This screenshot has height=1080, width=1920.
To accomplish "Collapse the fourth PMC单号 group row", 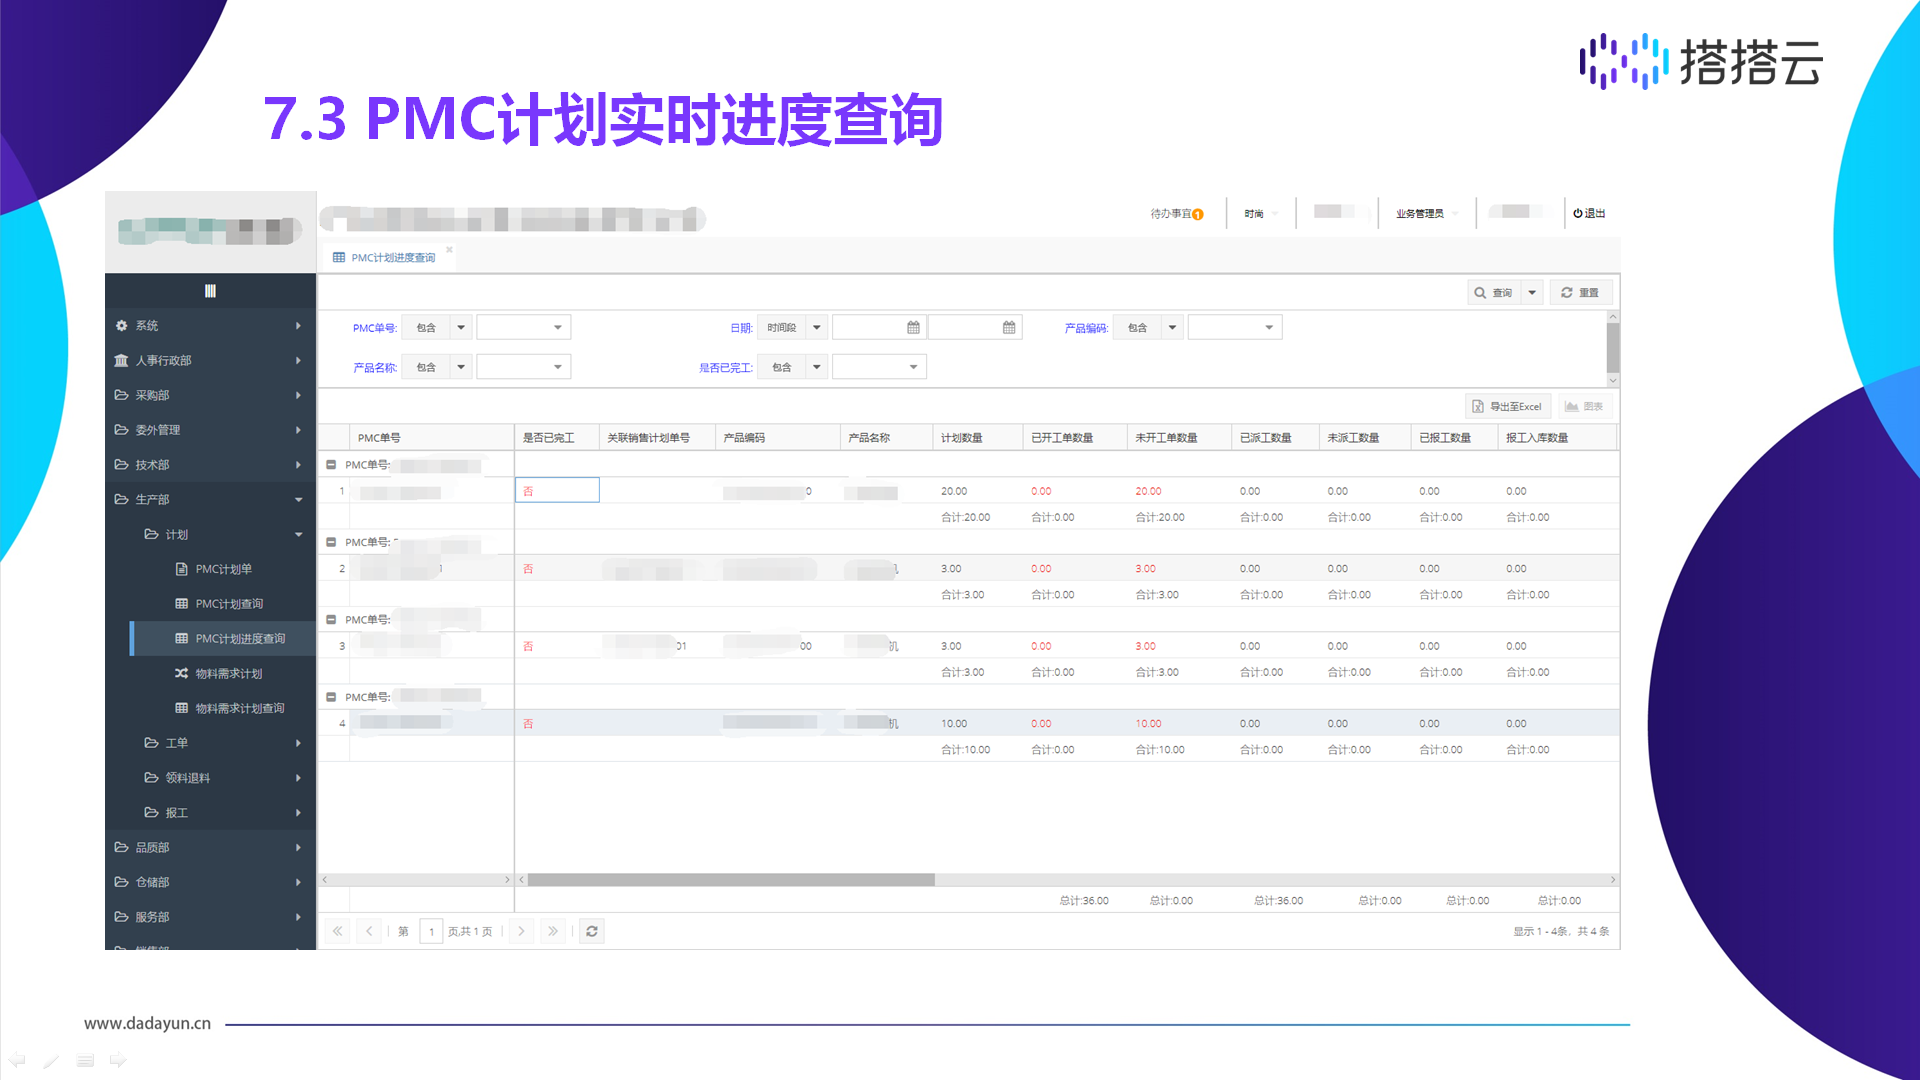I will tap(331, 697).
